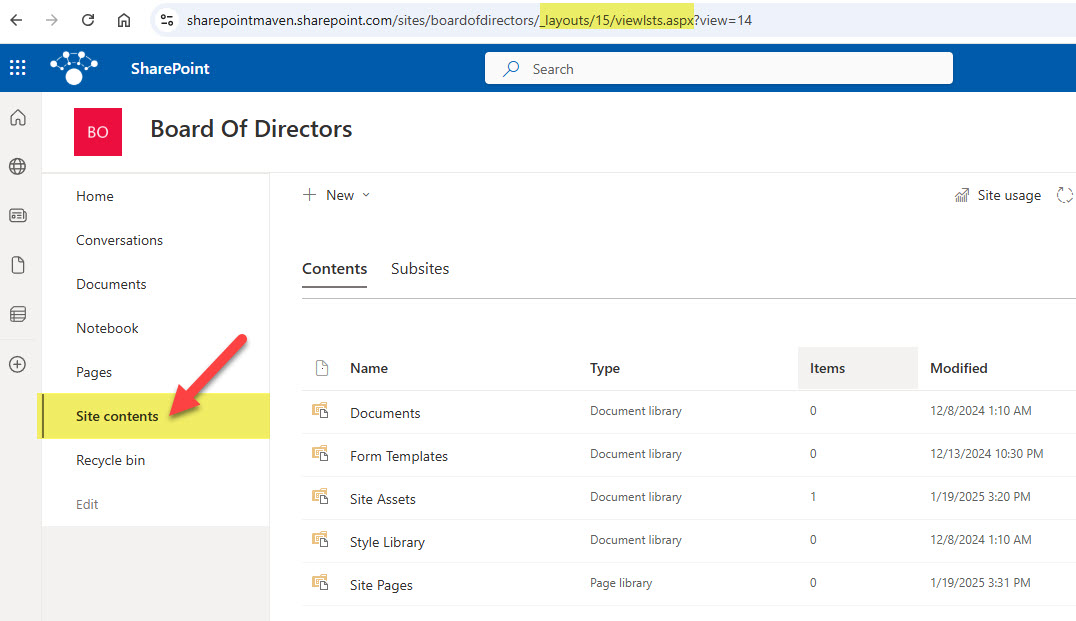Viewport: 1076px width, 621px height.
Task: View site information icon in address bar
Action: click(167, 20)
